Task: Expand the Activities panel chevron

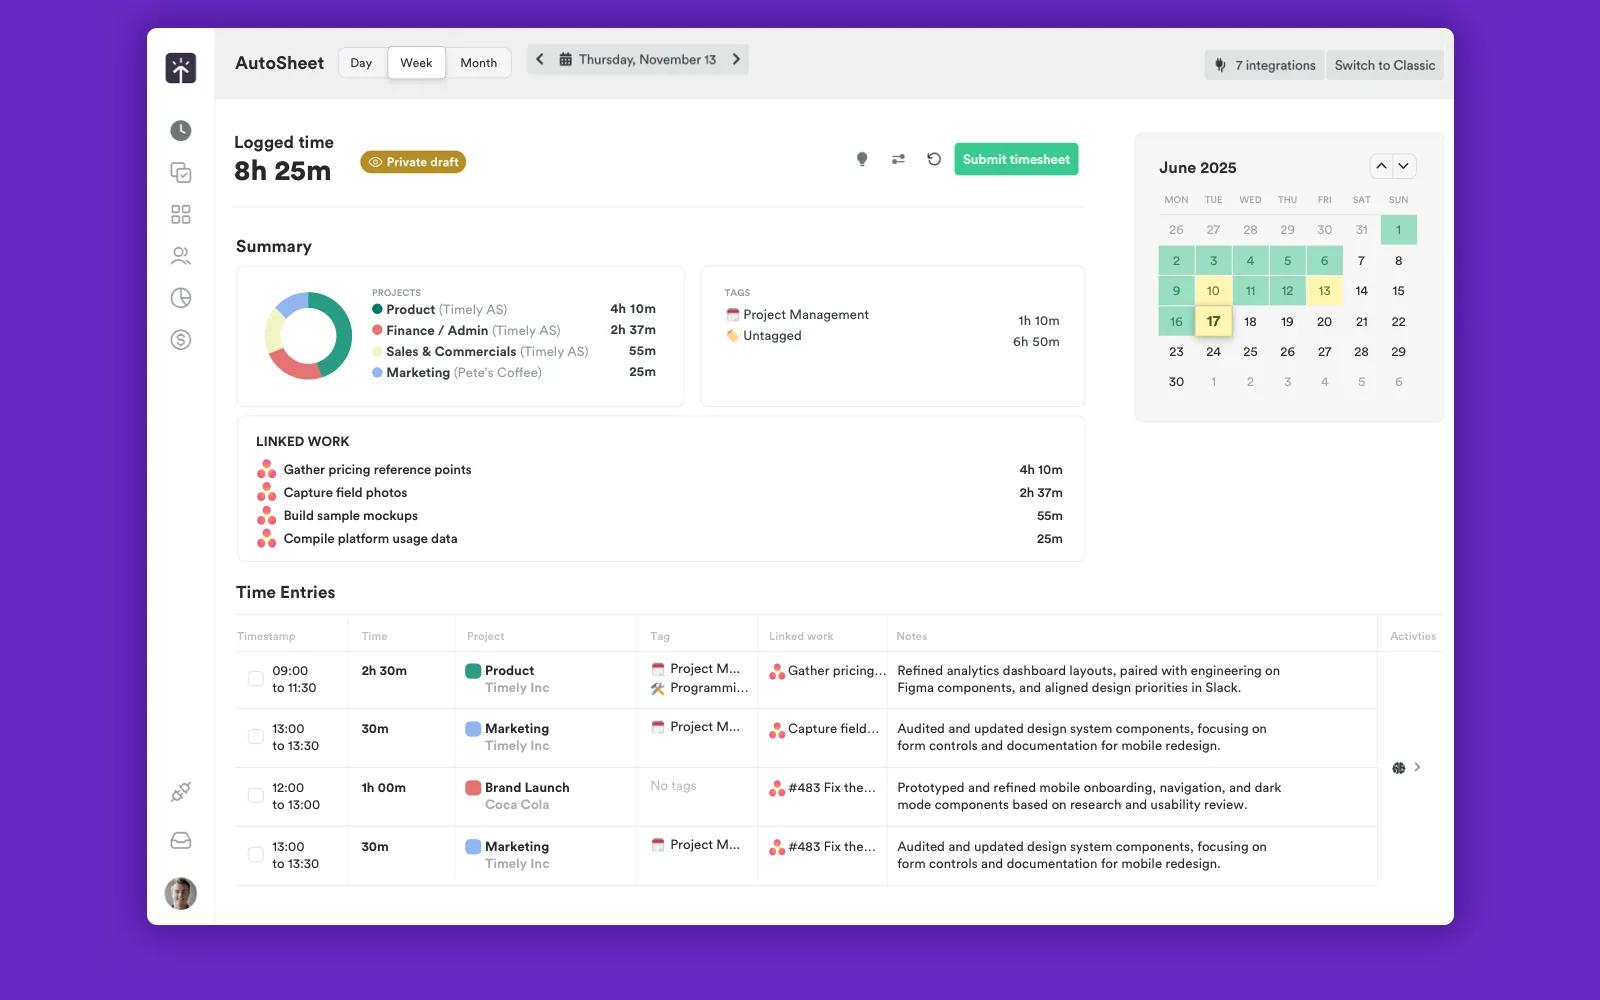Action: tap(1417, 767)
